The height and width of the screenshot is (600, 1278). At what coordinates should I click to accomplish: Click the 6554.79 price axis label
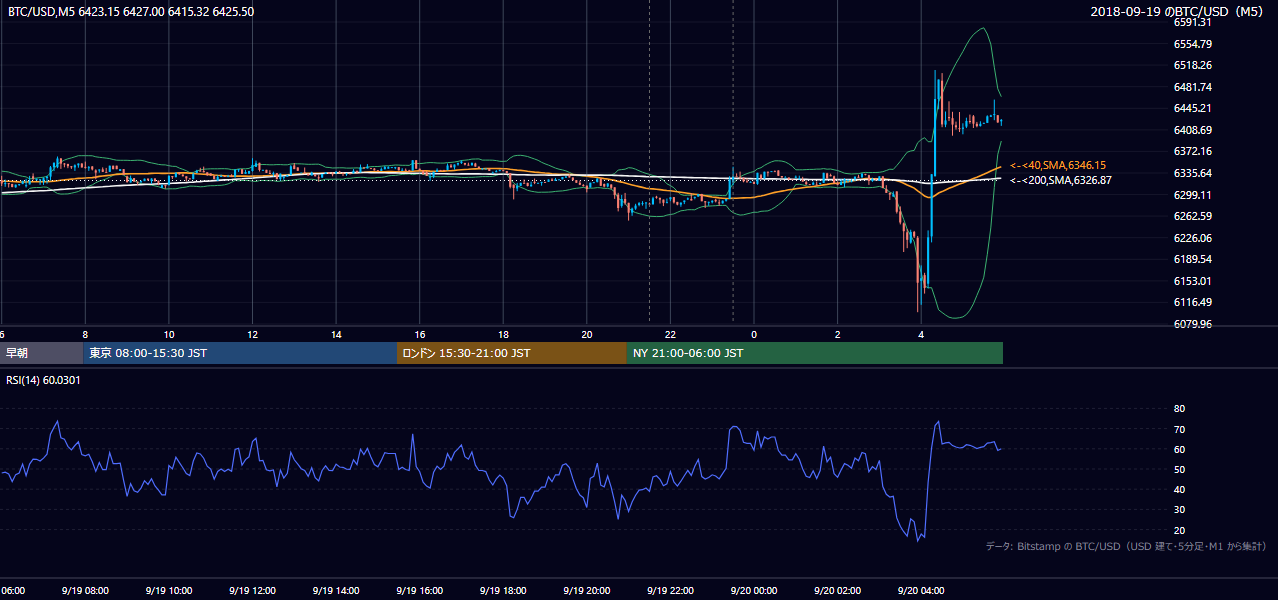click(1193, 44)
